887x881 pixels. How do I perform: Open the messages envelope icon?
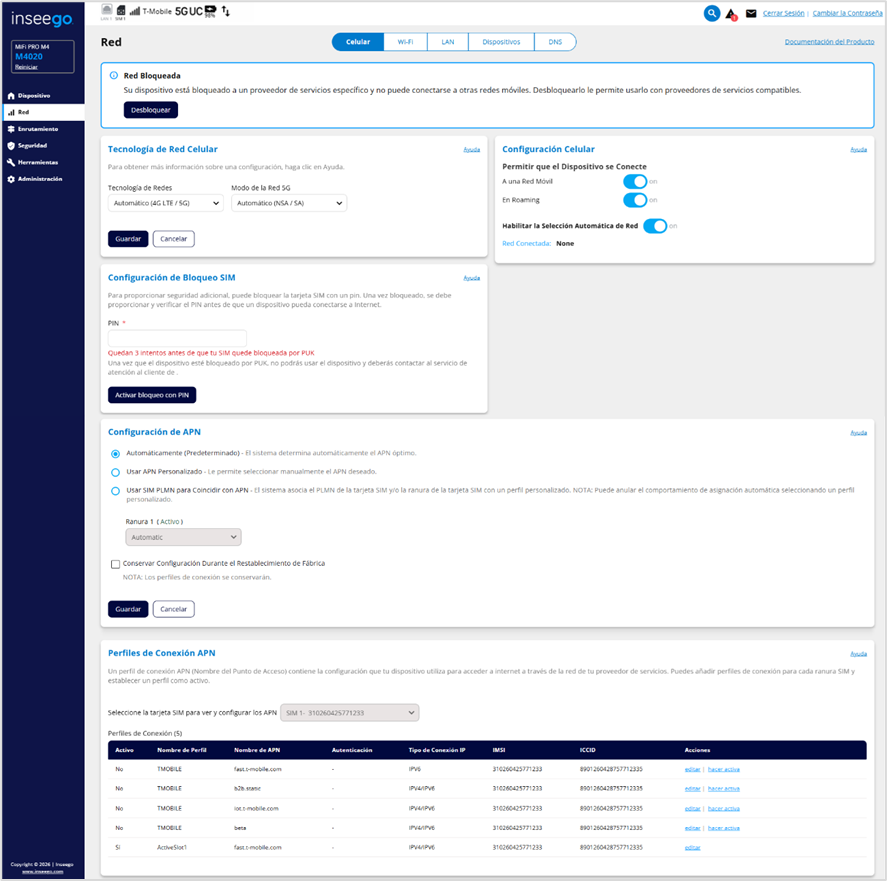(751, 14)
